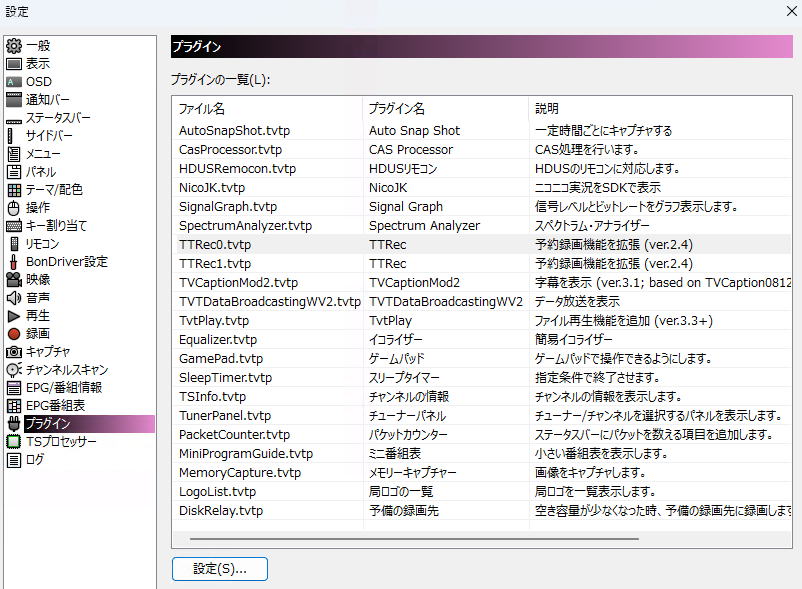Click the green chip icon for TSプロセッサー
The width and height of the screenshot is (802, 589).
(x=14, y=441)
